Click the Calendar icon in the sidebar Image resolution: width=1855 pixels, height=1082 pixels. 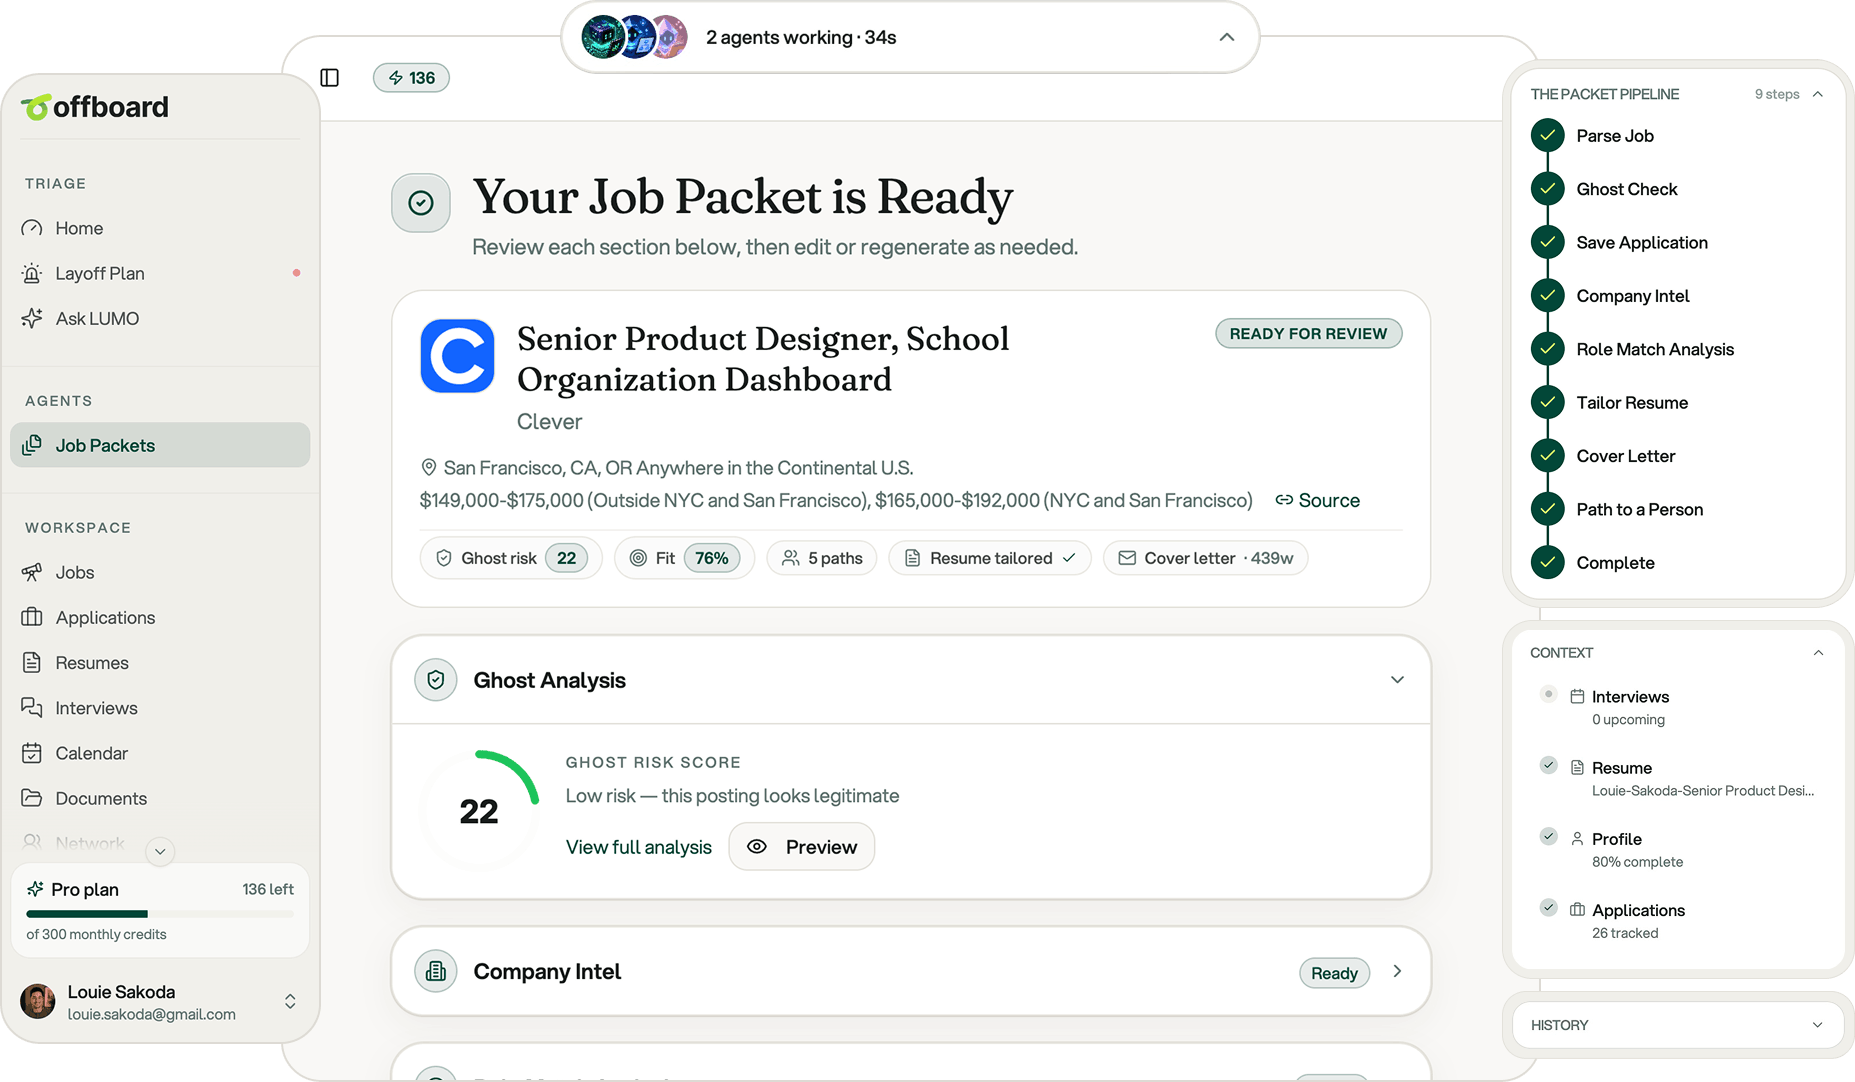click(x=32, y=752)
